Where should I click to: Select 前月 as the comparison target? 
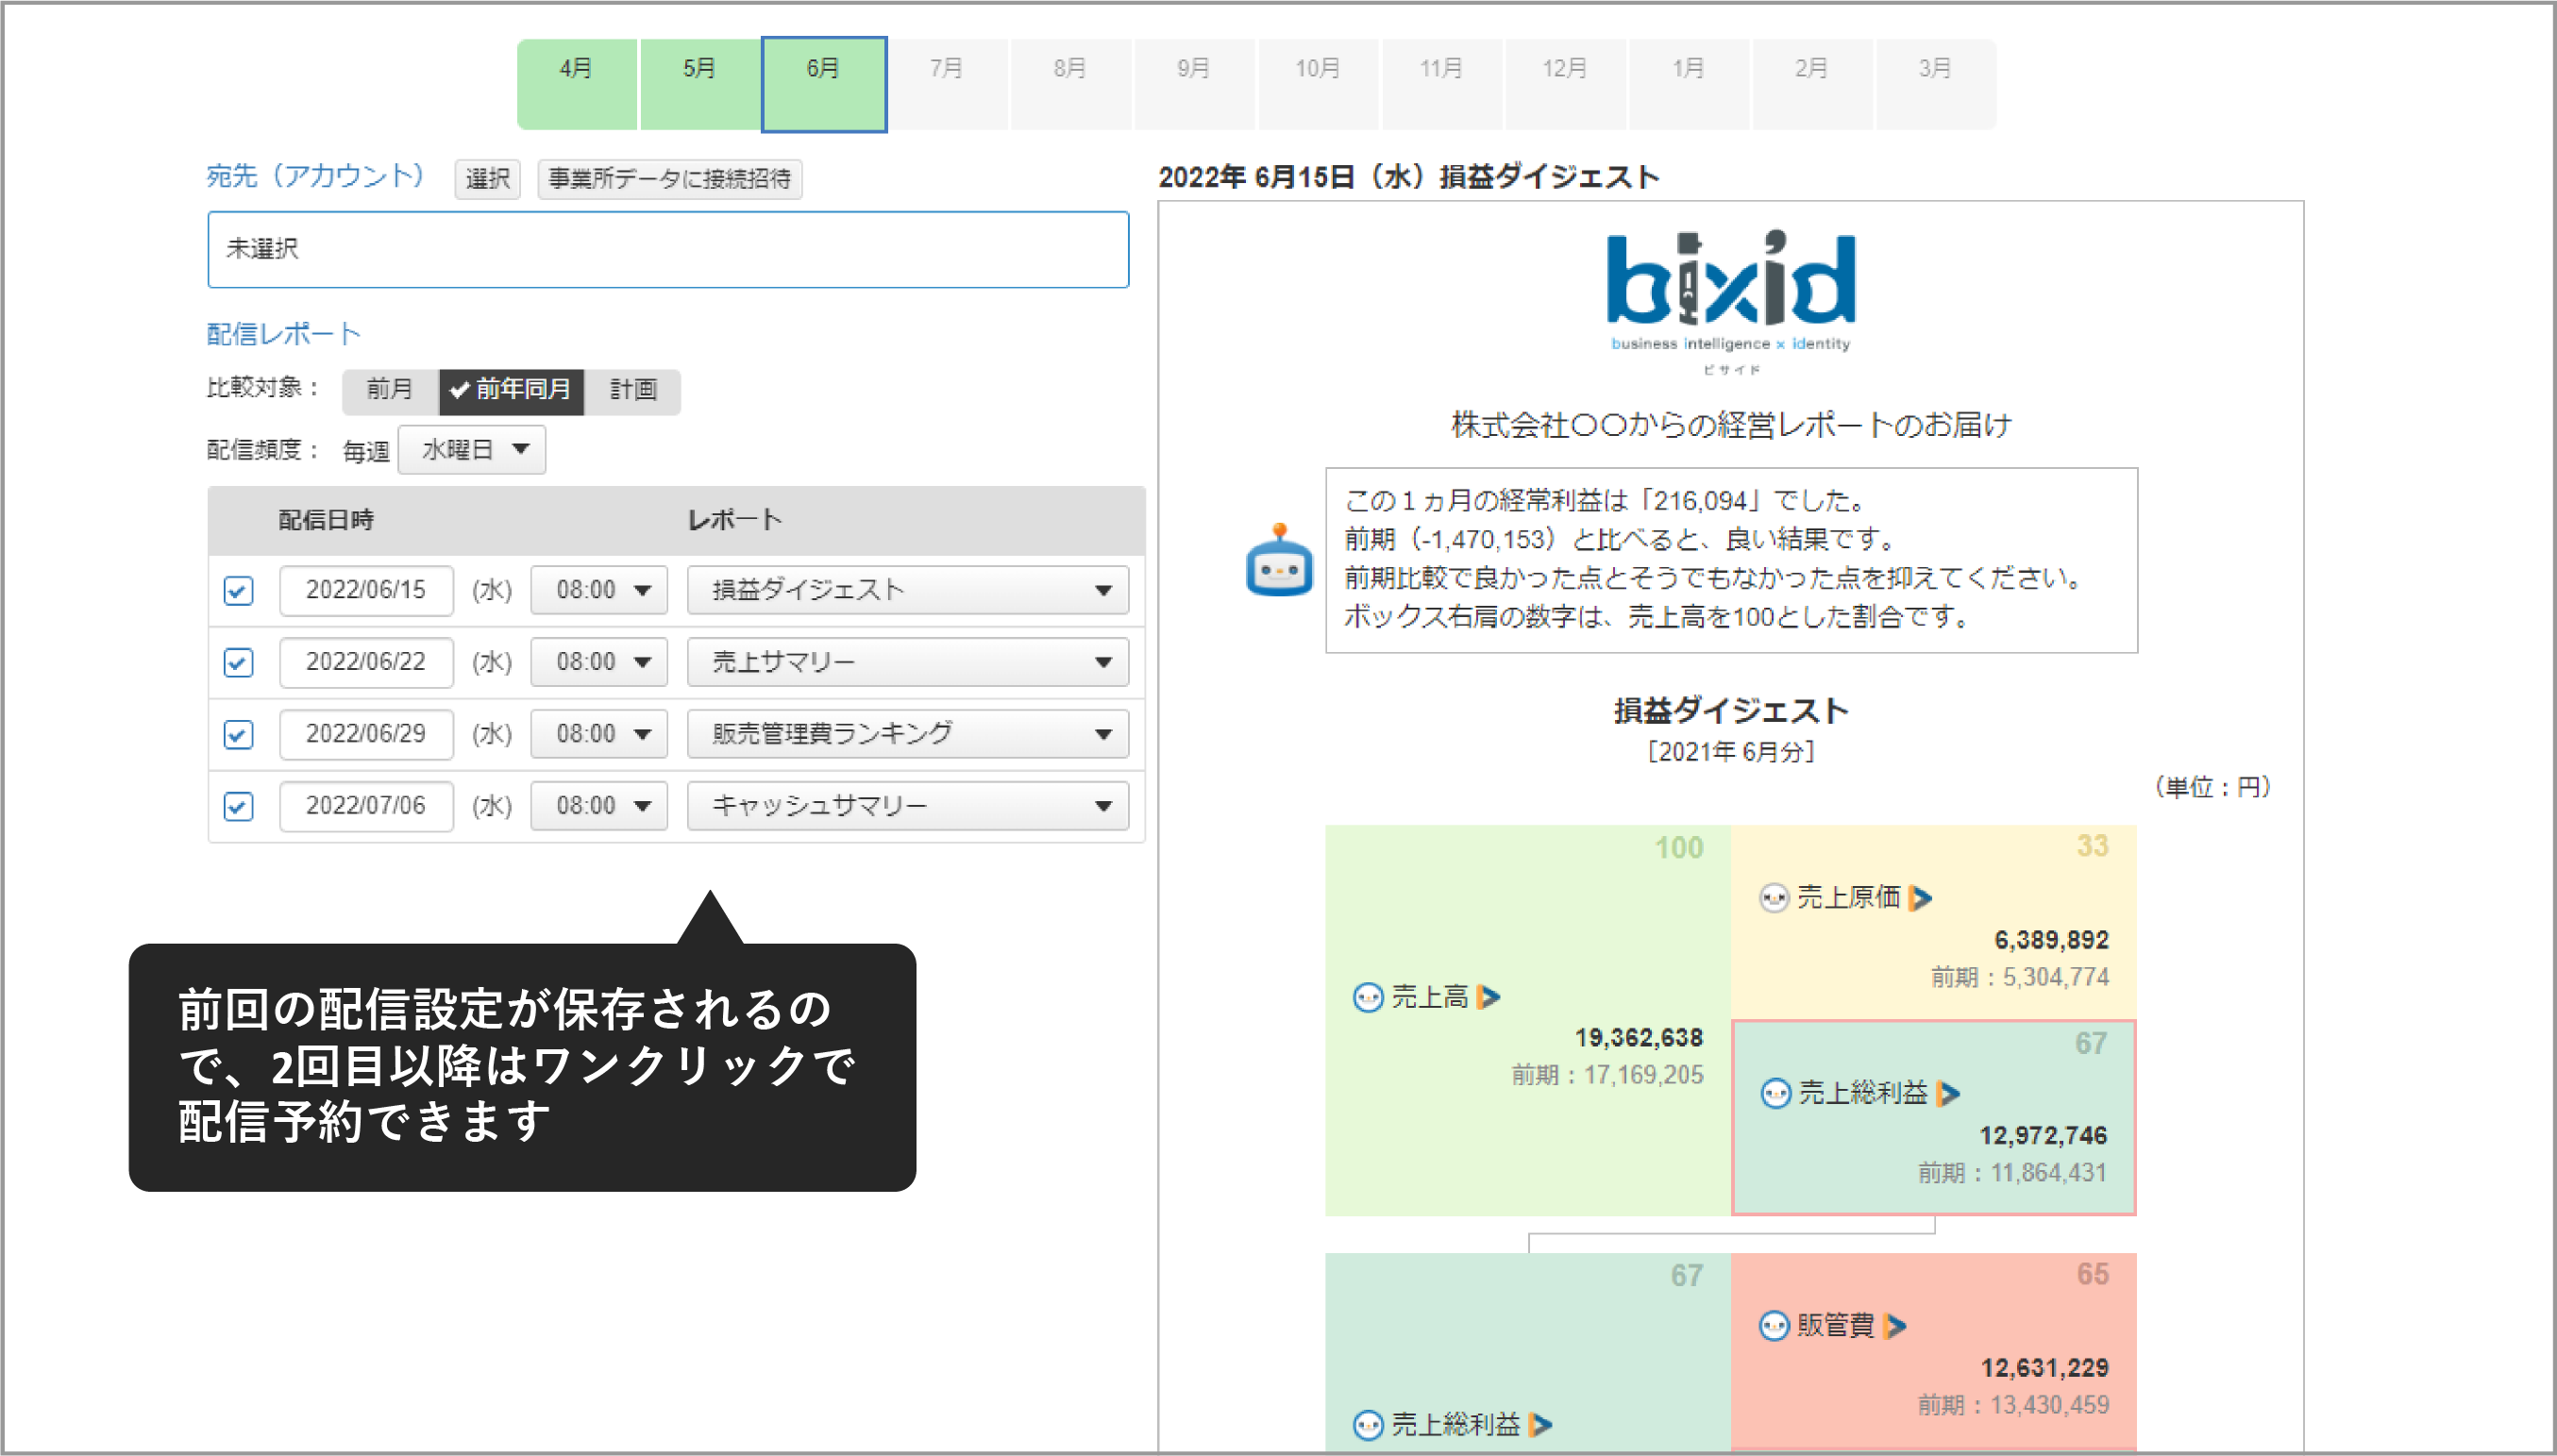389,389
